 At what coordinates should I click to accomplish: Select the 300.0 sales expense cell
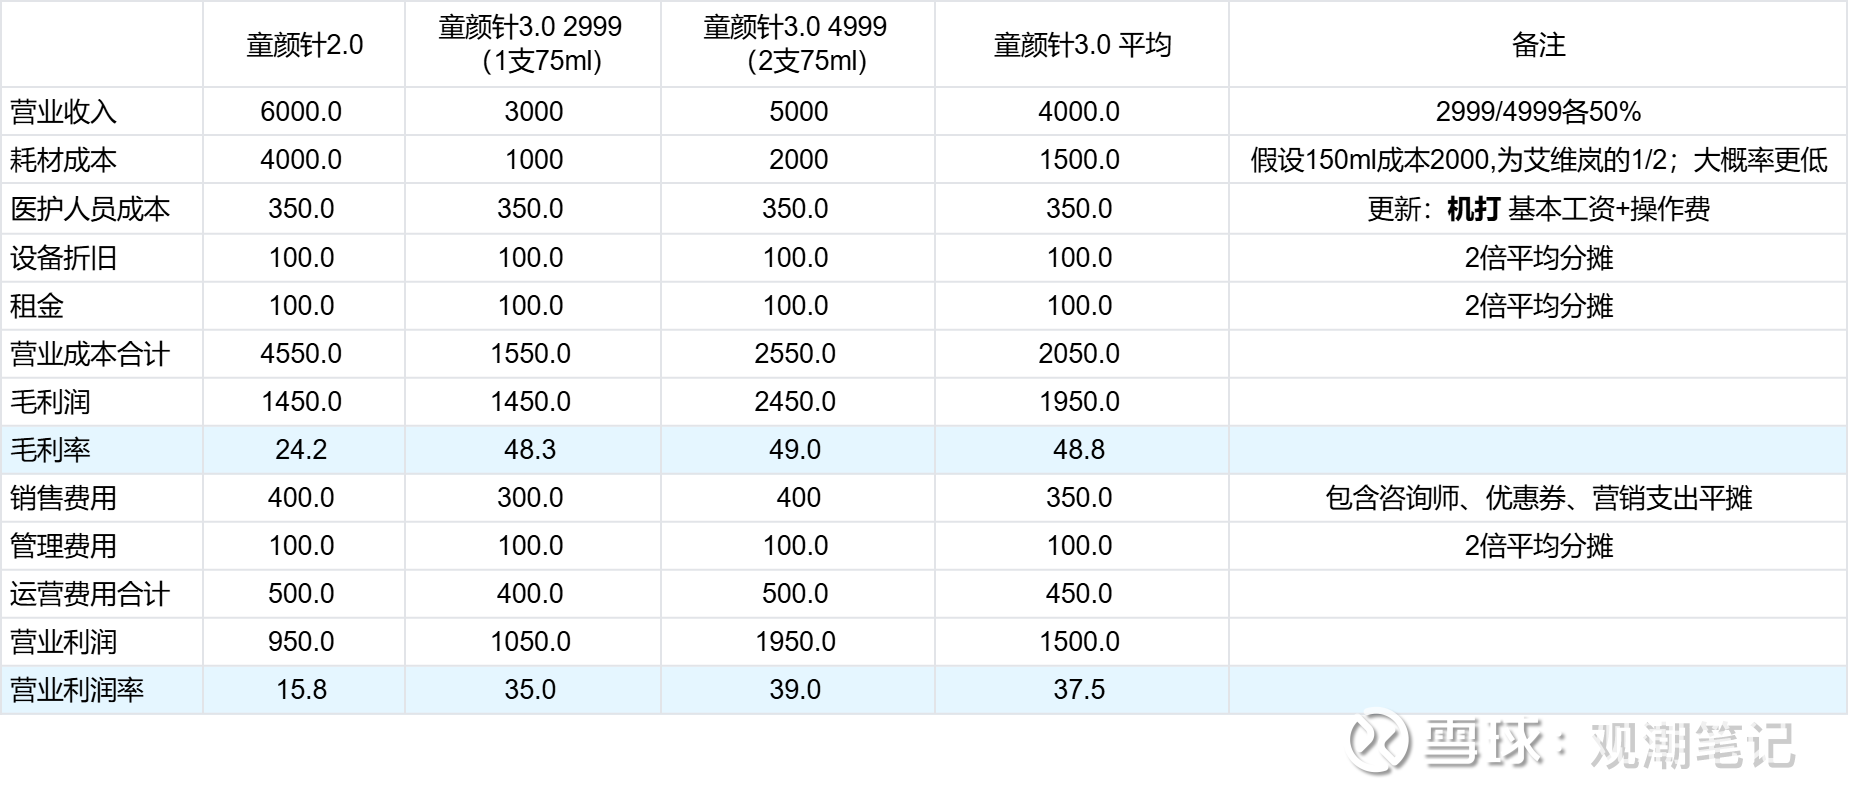(x=530, y=498)
